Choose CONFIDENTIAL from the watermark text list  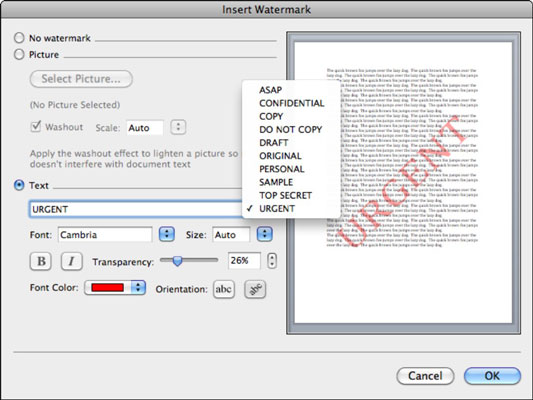[291, 103]
